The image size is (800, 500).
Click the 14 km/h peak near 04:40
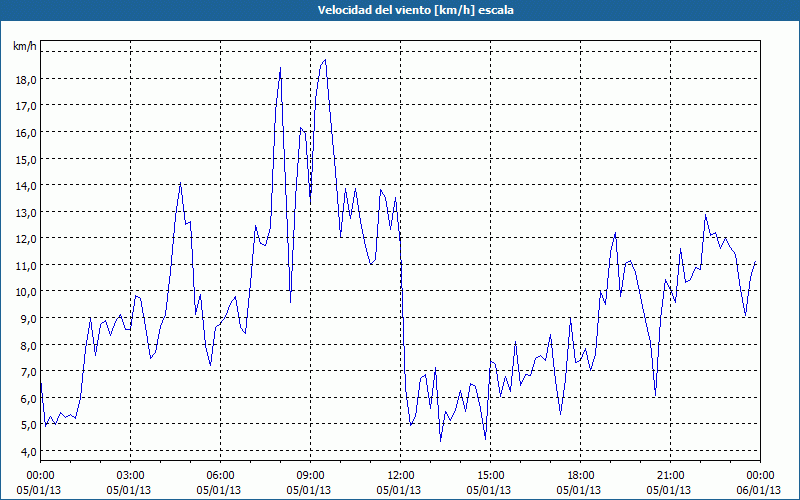point(180,183)
